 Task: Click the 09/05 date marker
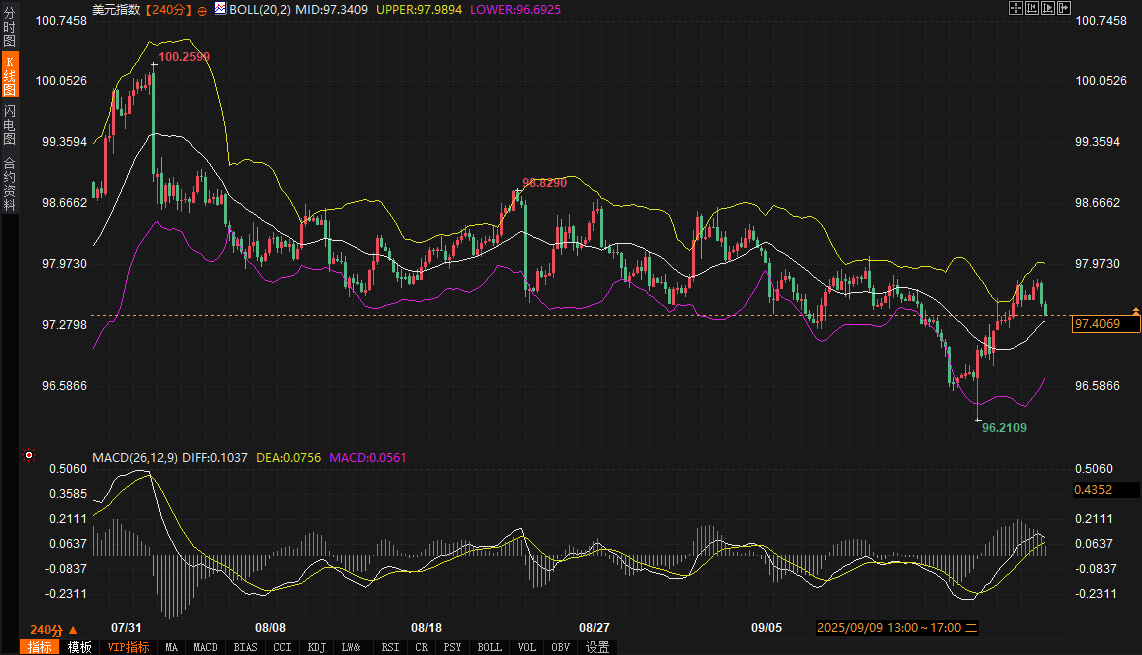(766, 627)
